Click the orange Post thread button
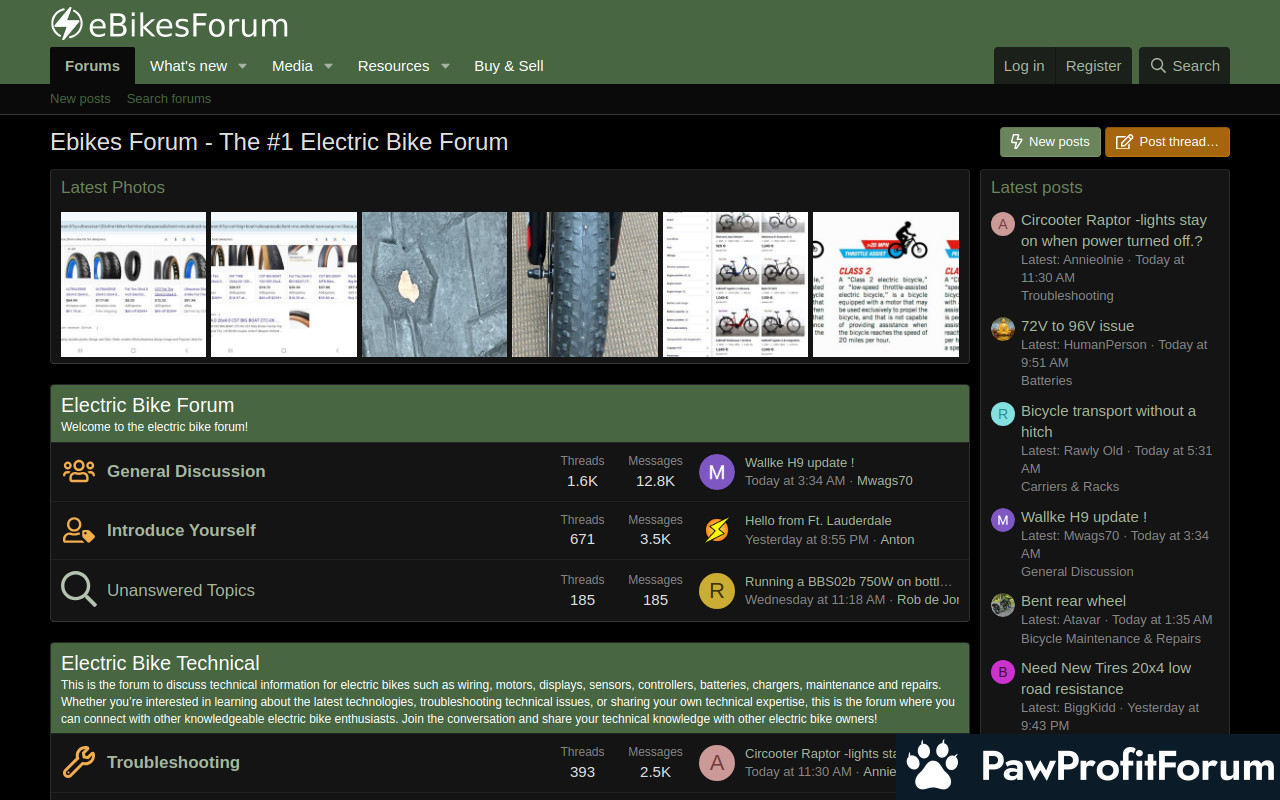The image size is (1280, 800). [x=1167, y=142]
